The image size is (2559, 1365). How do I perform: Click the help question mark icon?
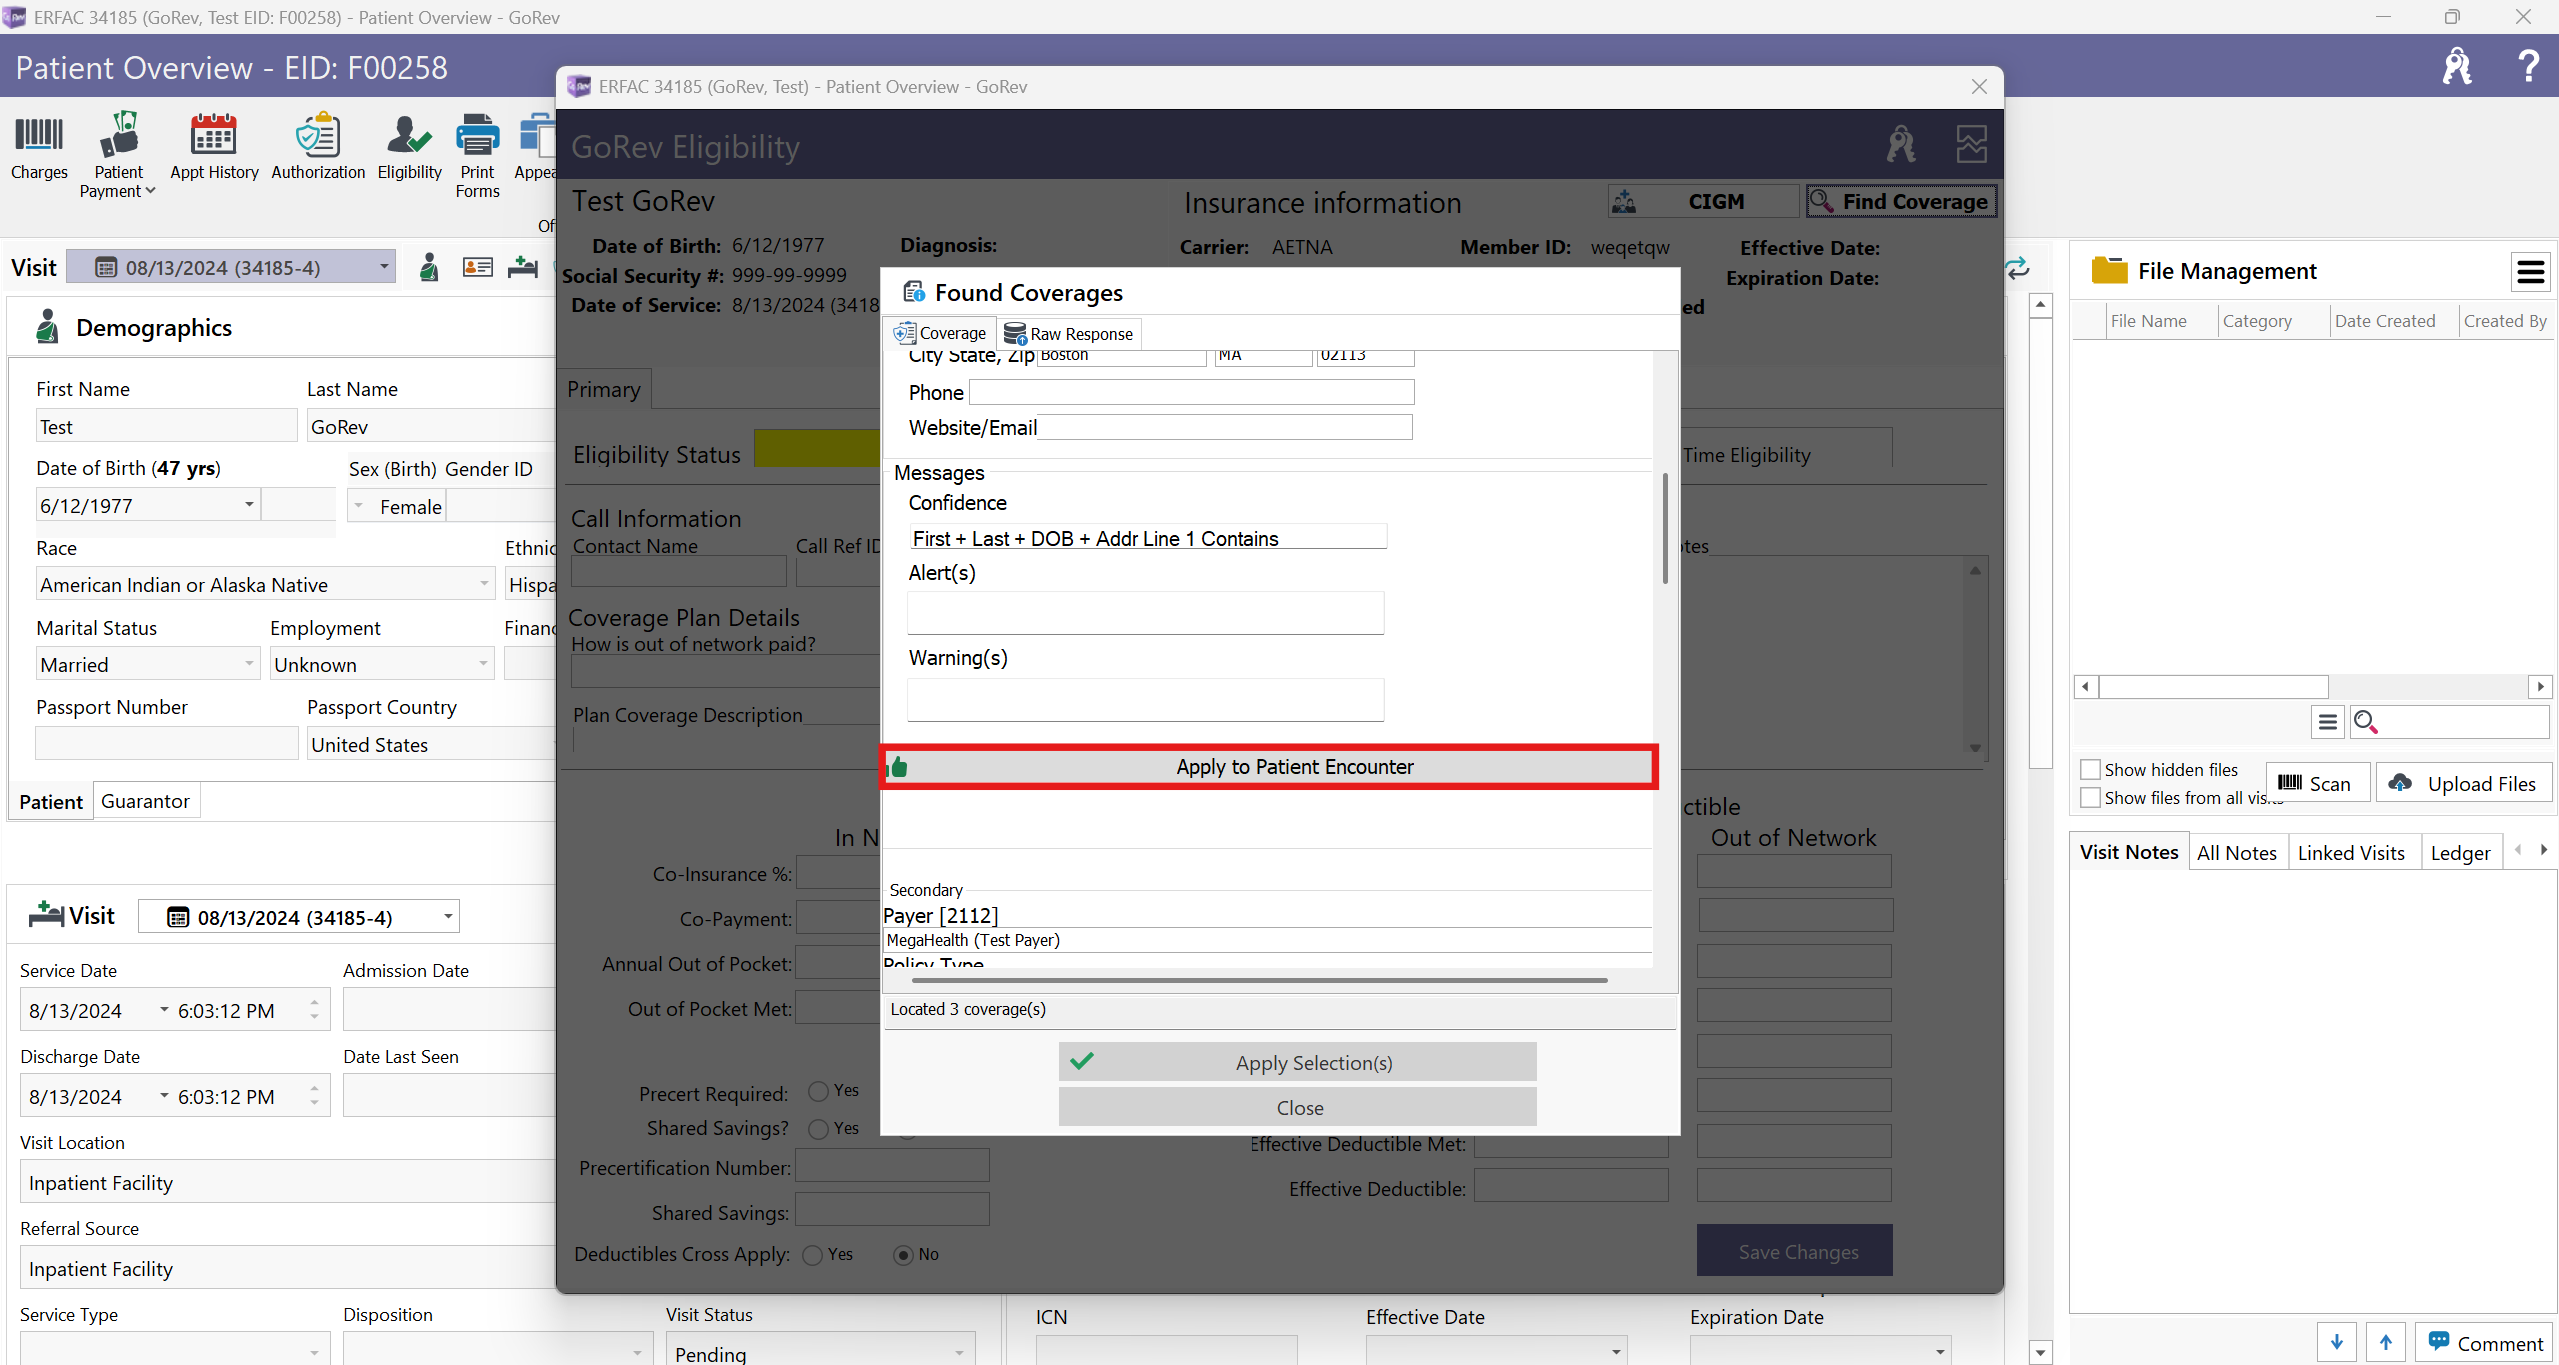pyautogui.click(x=2528, y=66)
